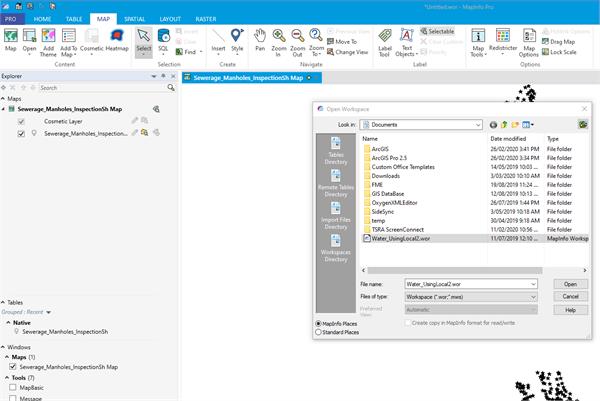600x401 pixels.
Task: Open the SQL selection tool
Action: tap(163, 41)
